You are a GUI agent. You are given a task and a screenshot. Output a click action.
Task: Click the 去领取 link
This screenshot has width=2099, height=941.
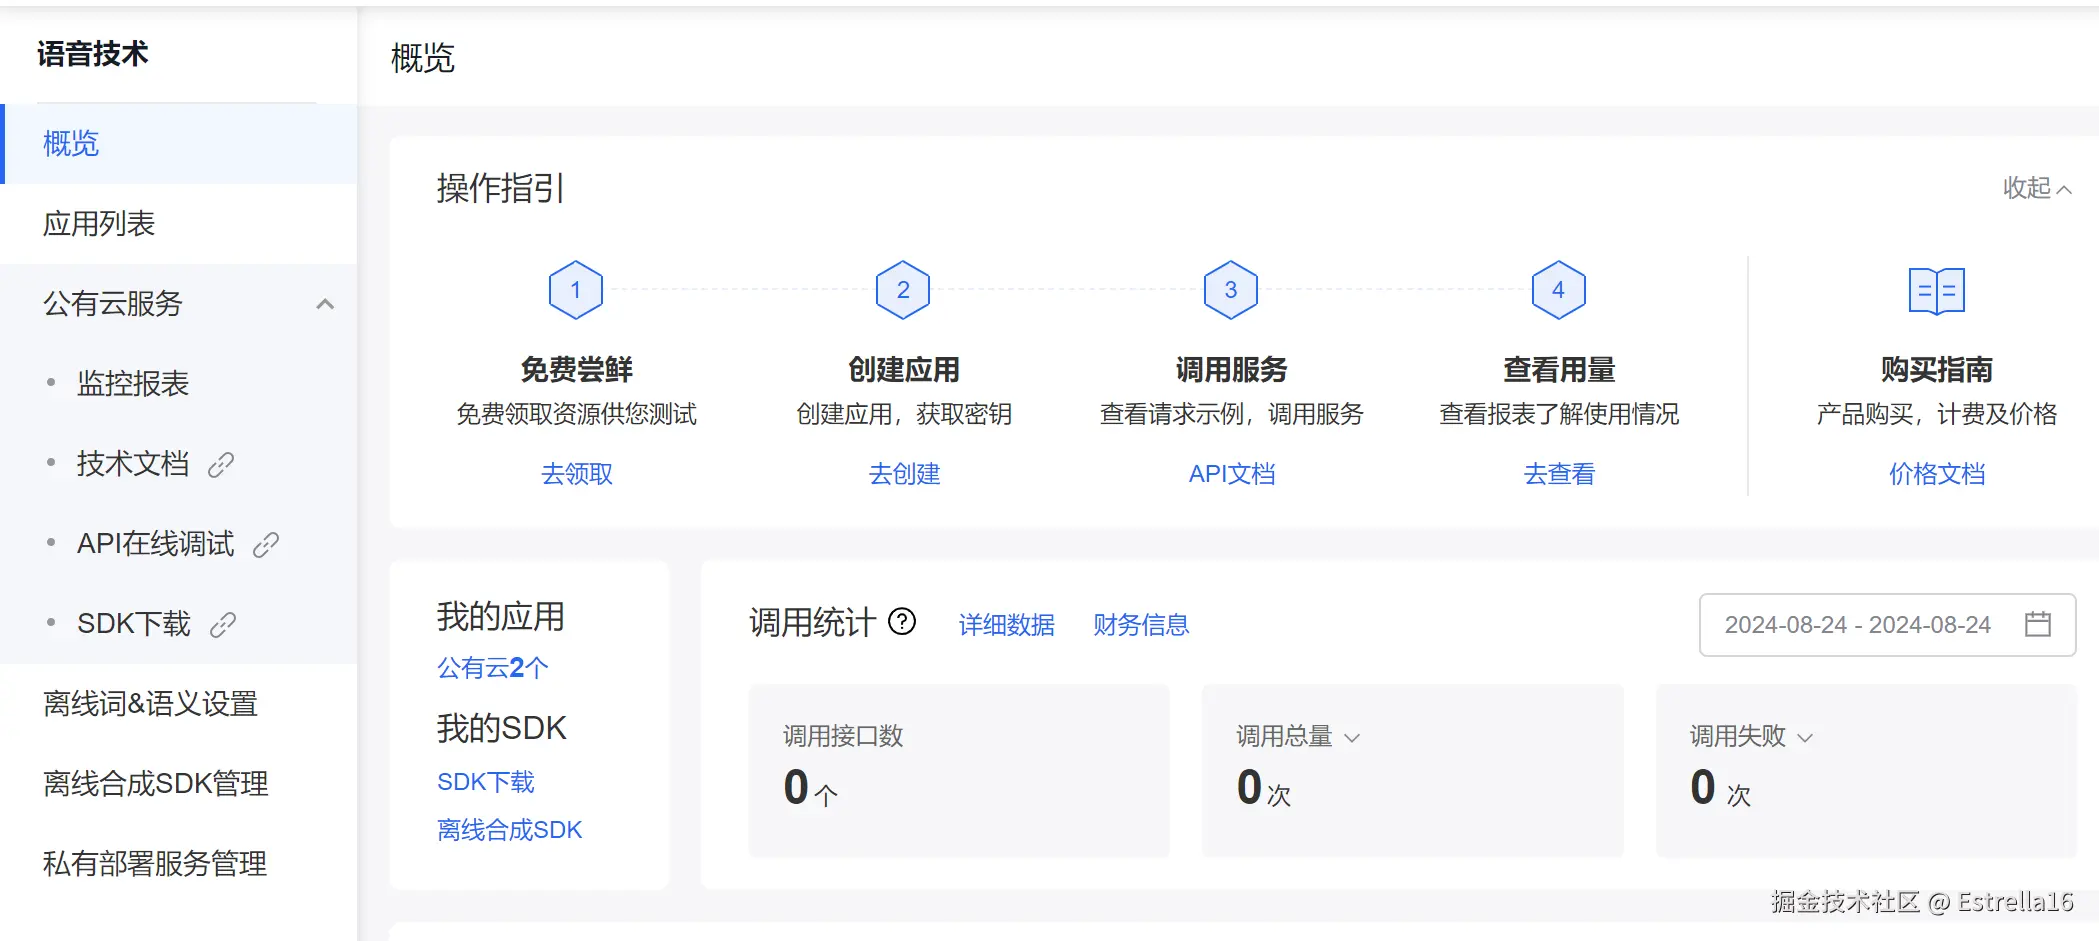(x=577, y=474)
